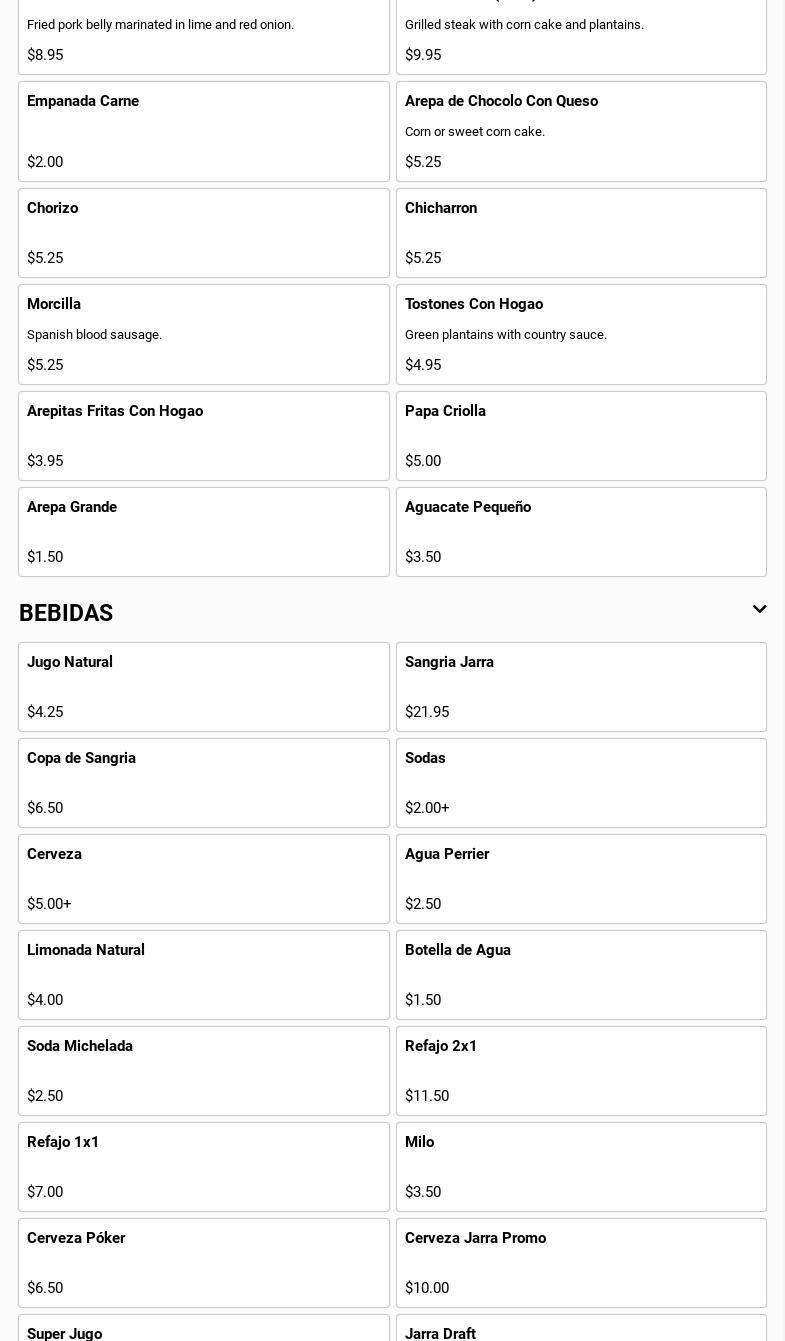Choose the Chorizo item card
The width and height of the screenshot is (785, 1341).
203,233
